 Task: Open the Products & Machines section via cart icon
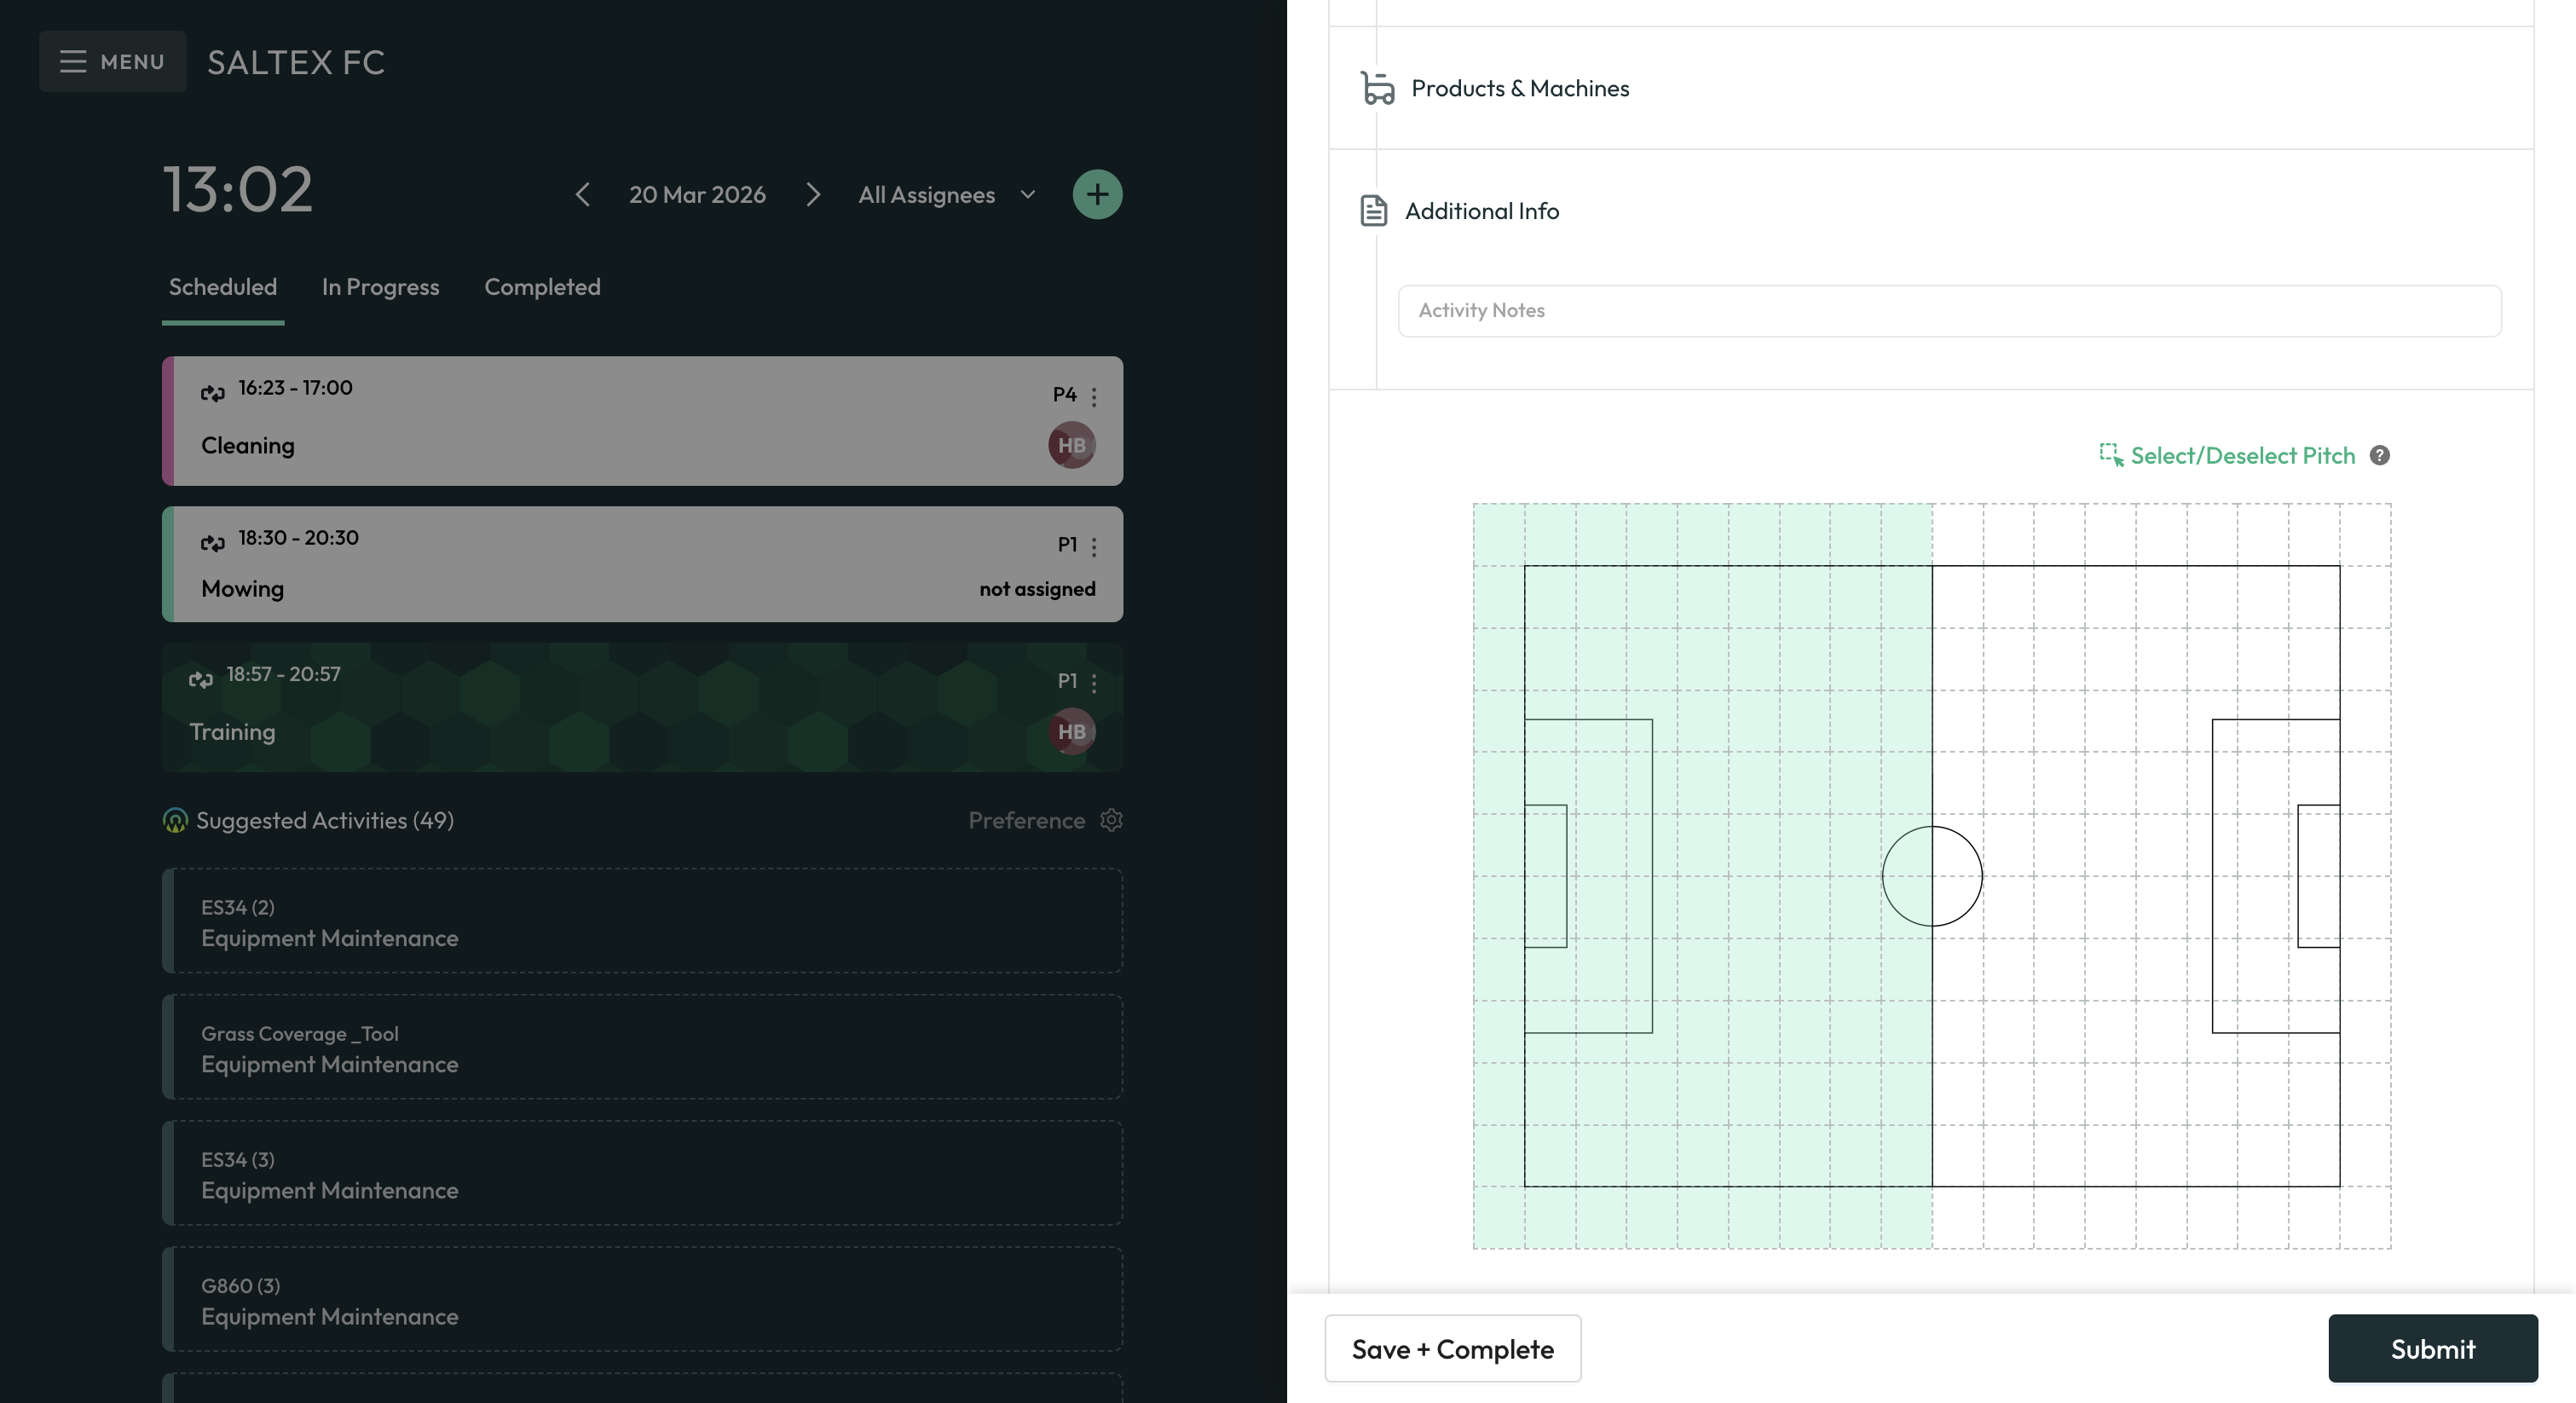click(1376, 88)
